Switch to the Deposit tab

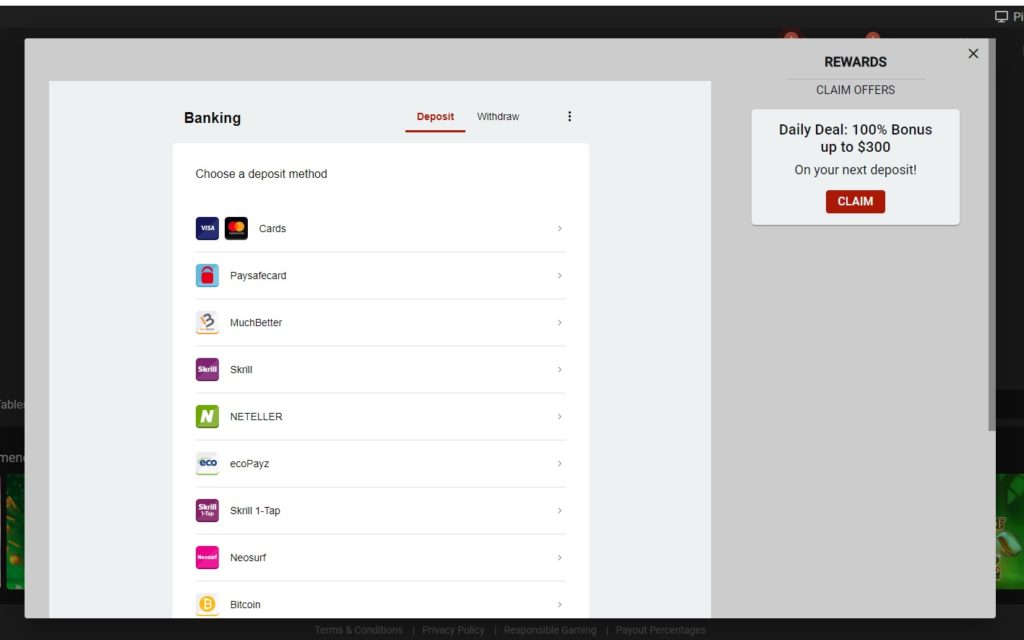click(x=435, y=117)
